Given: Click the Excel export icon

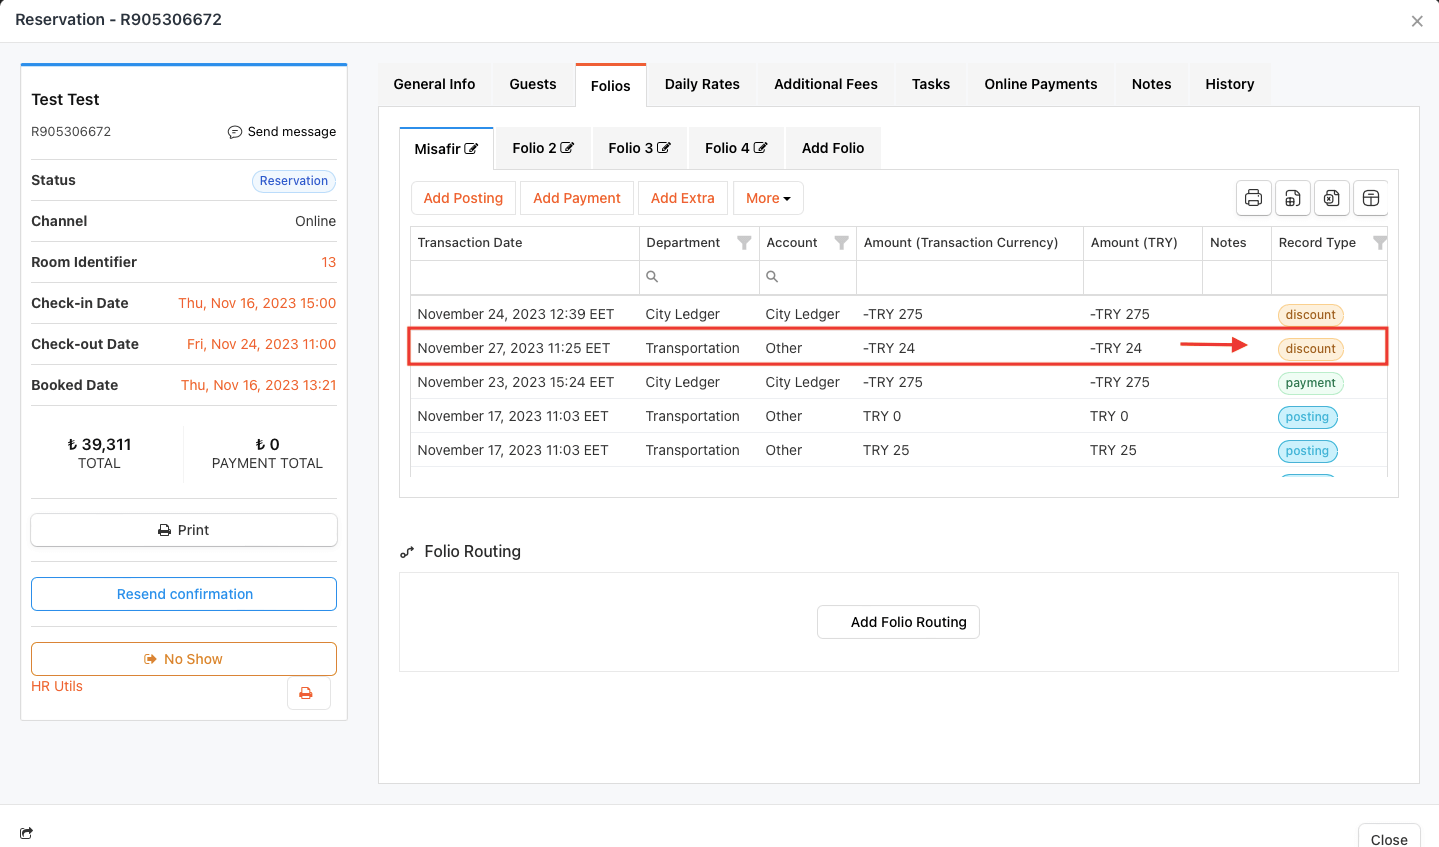Looking at the screenshot, I should 1331,198.
